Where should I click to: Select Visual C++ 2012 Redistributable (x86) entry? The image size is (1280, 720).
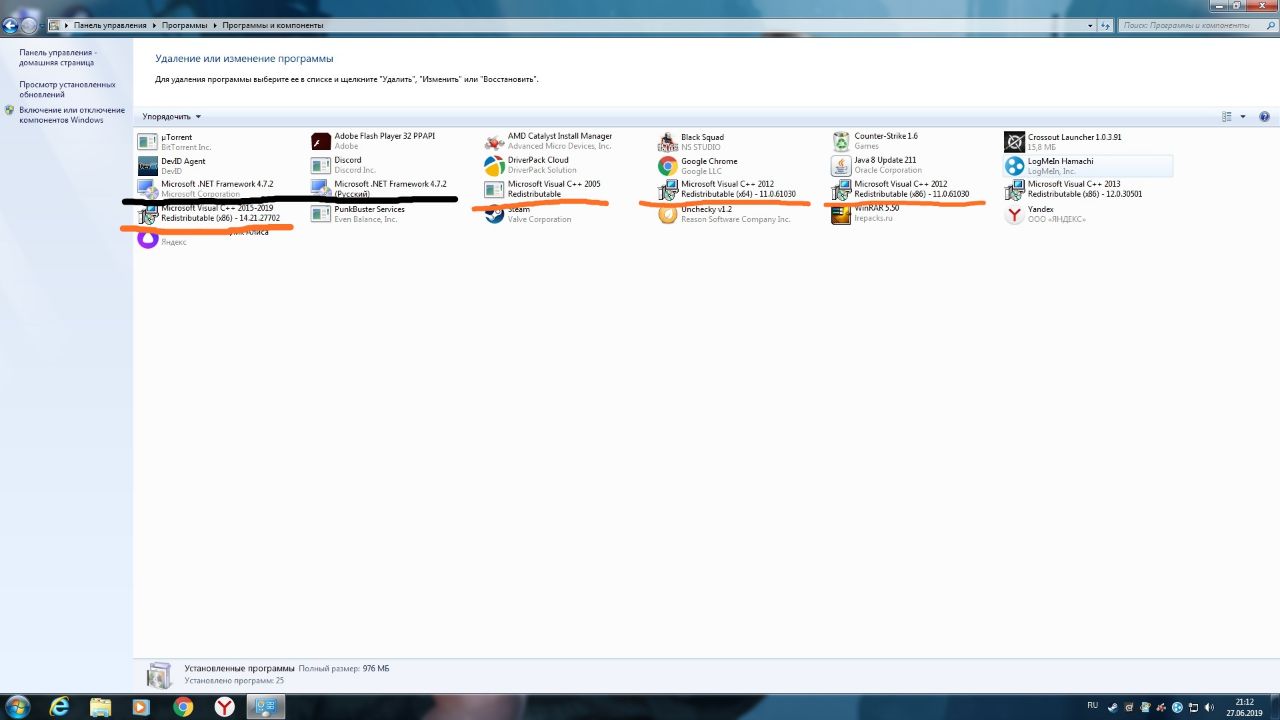[902, 189]
